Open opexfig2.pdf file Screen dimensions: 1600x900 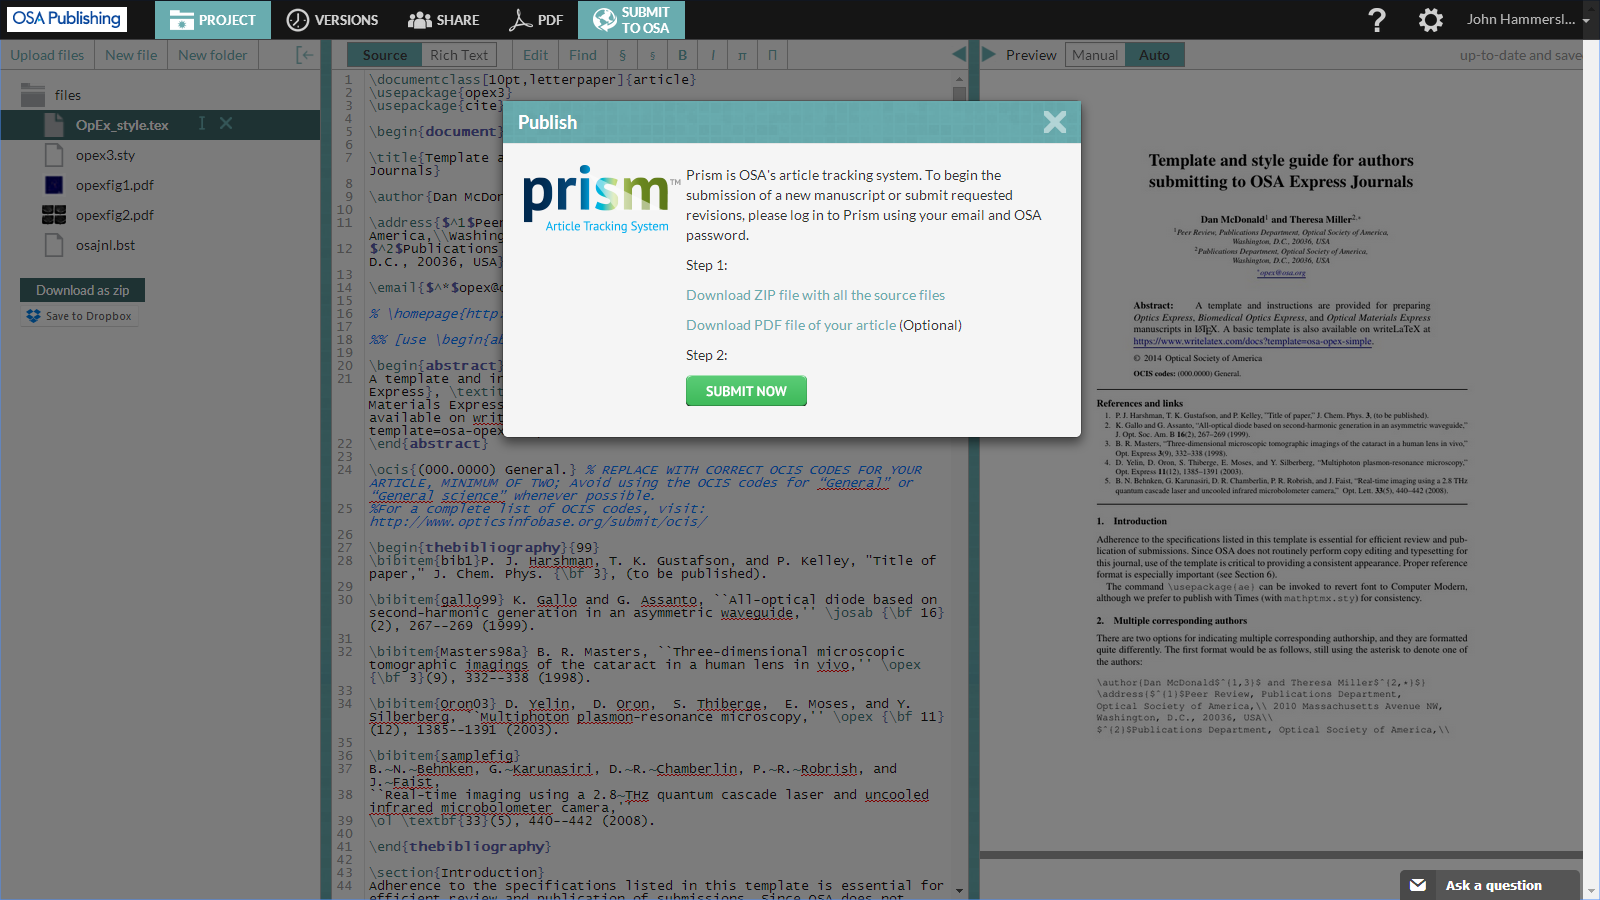[x=115, y=215]
